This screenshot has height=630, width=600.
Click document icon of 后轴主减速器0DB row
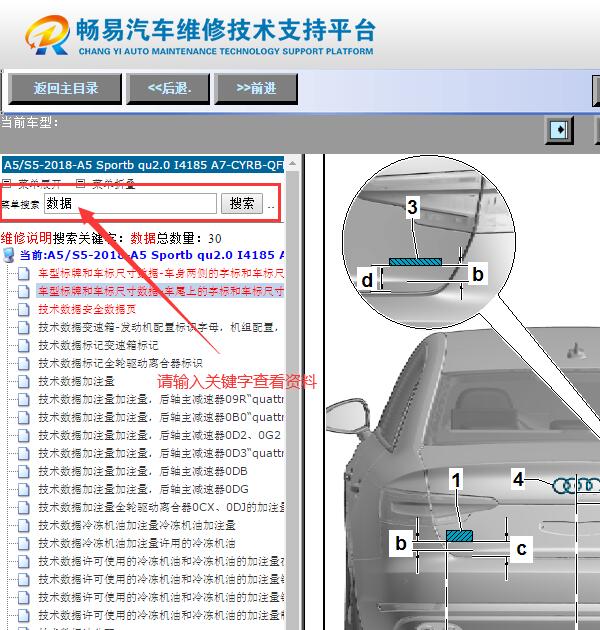coord(24,471)
